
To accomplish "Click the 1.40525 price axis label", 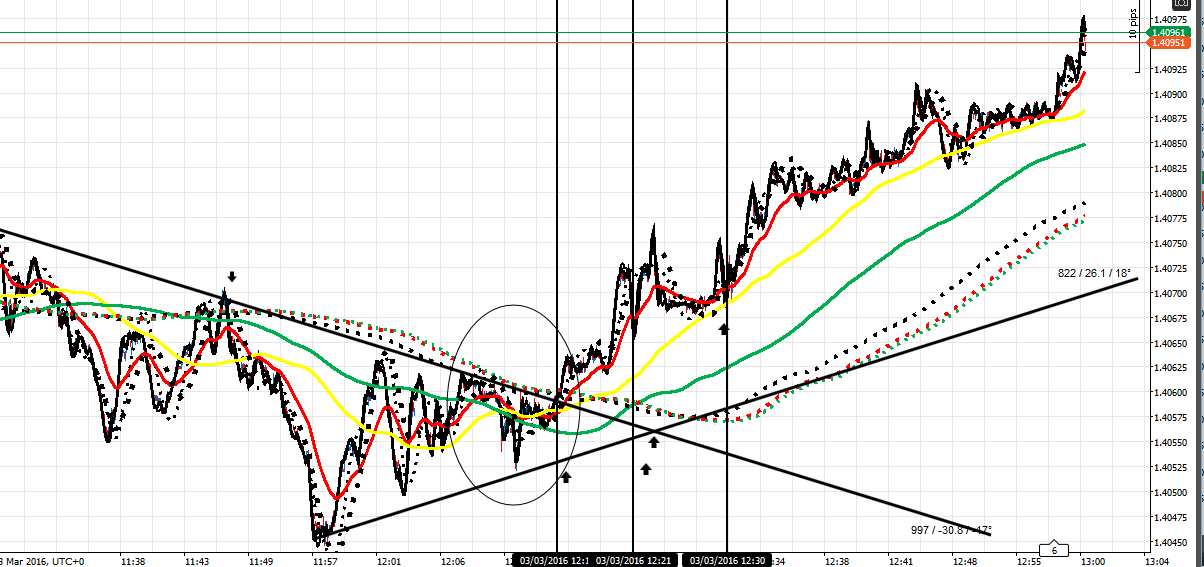I will point(1170,468).
